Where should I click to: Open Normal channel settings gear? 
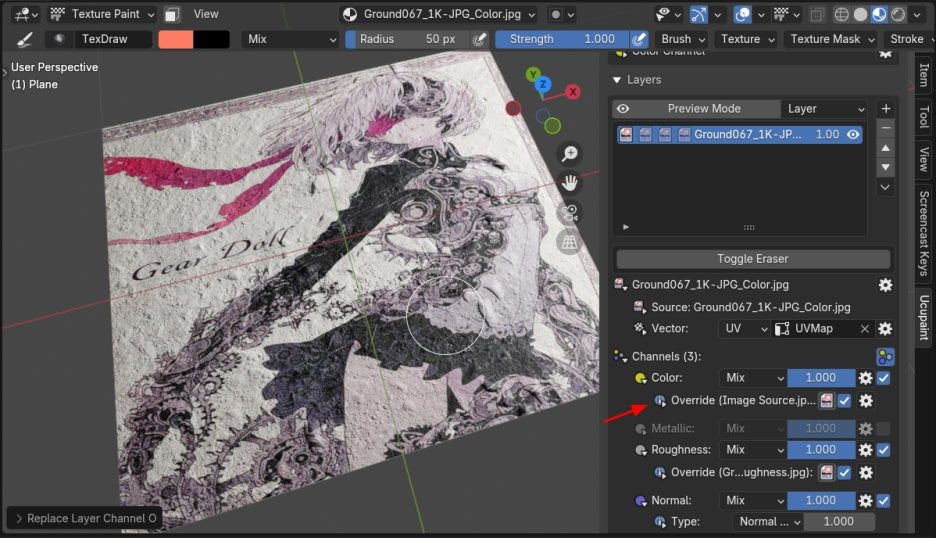[866, 501]
